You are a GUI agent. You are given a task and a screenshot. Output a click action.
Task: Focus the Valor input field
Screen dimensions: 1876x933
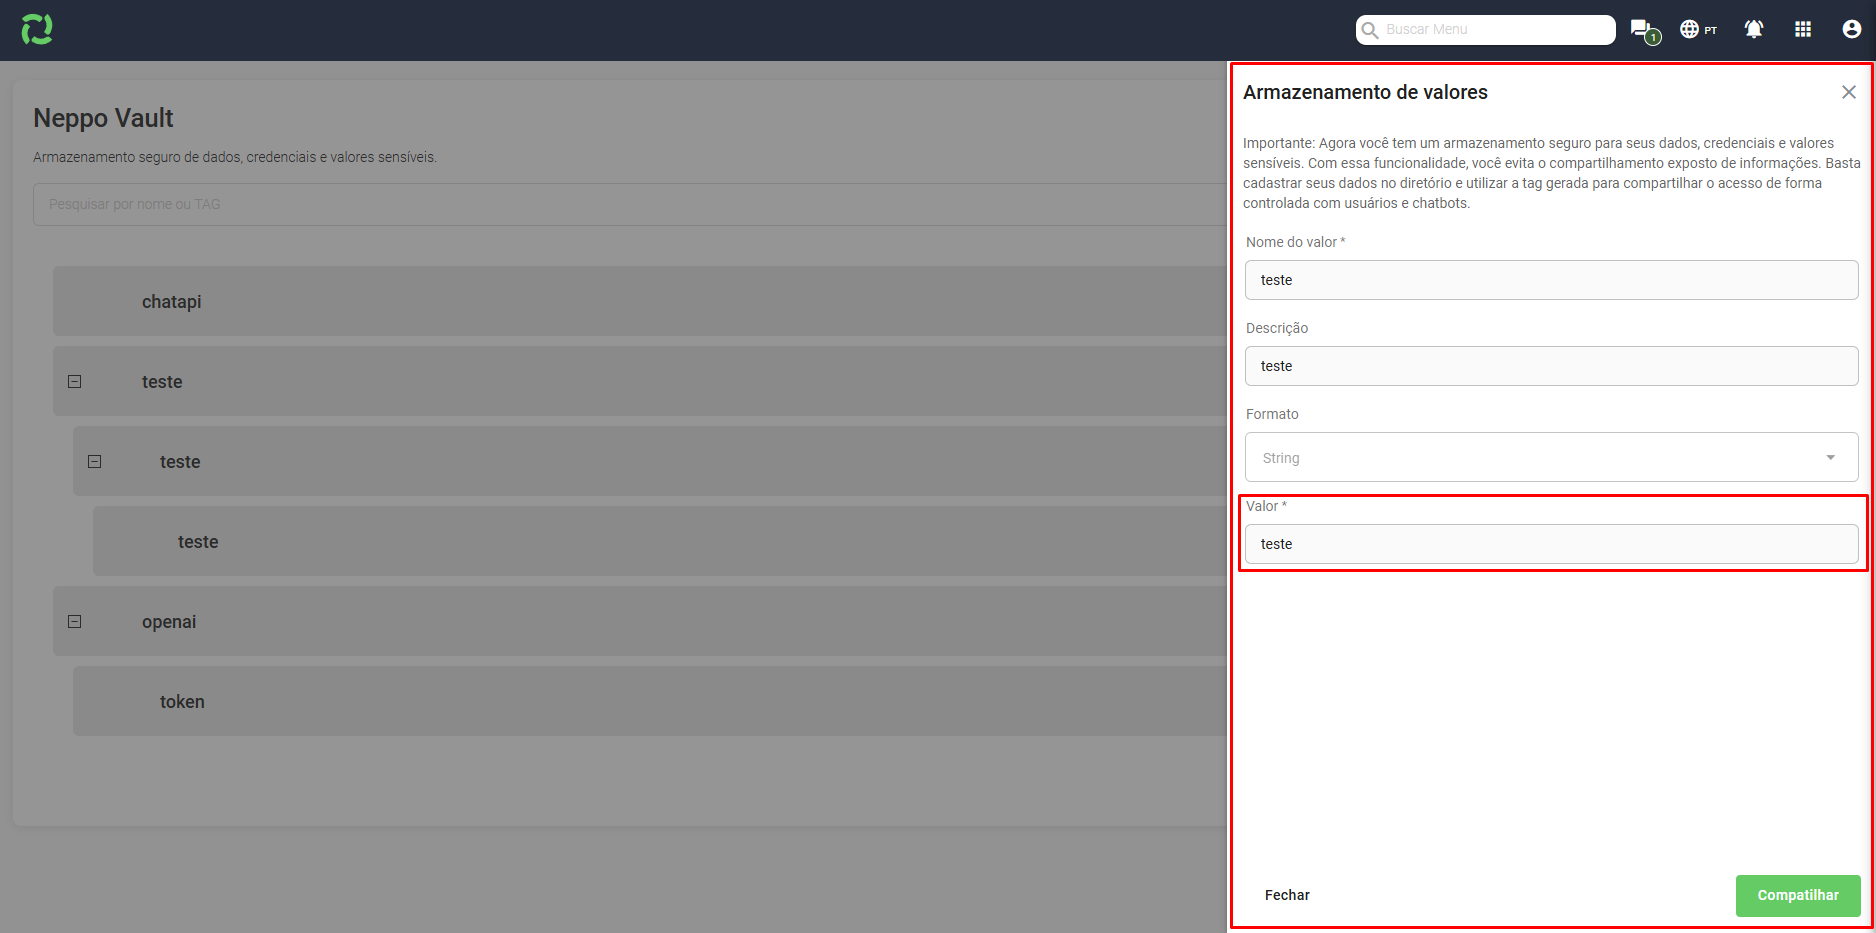(x=1552, y=544)
